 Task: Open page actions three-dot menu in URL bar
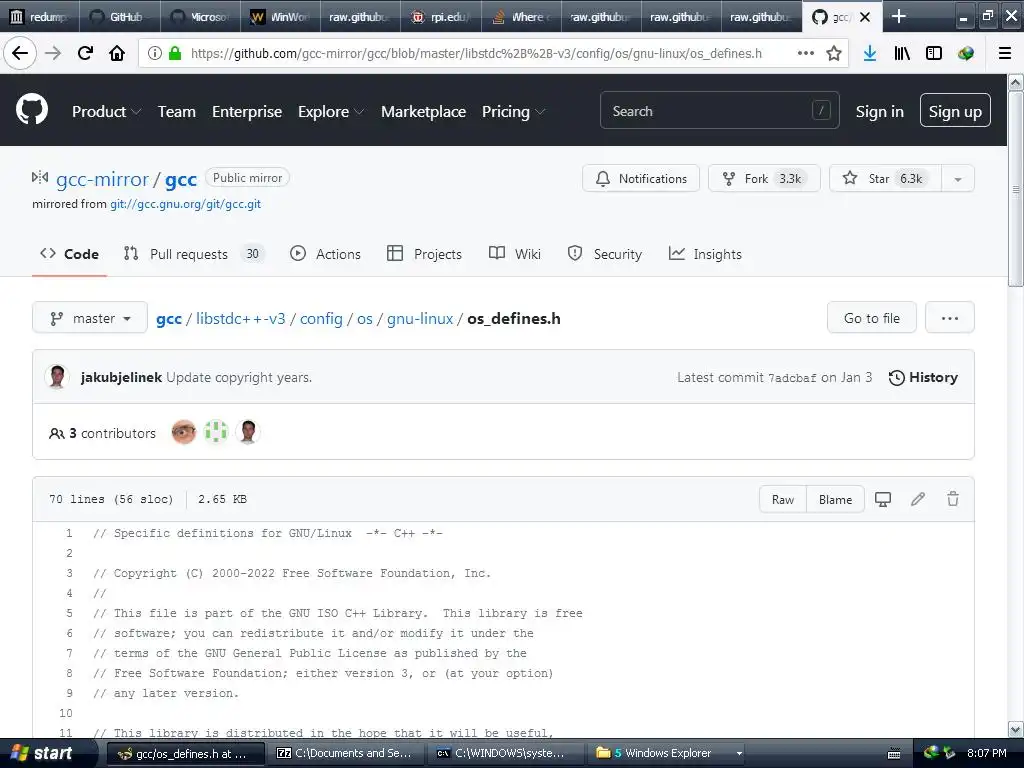pos(806,53)
